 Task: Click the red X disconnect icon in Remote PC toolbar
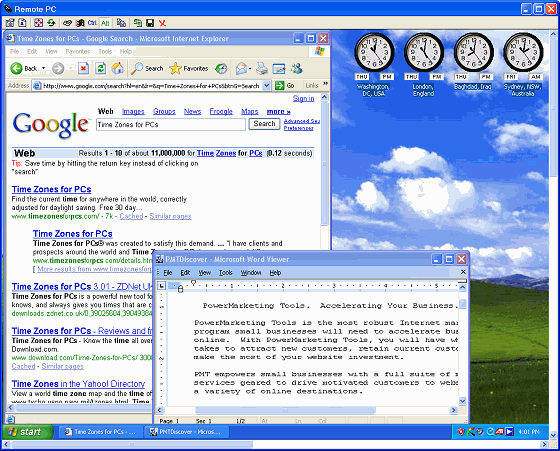point(162,23)
